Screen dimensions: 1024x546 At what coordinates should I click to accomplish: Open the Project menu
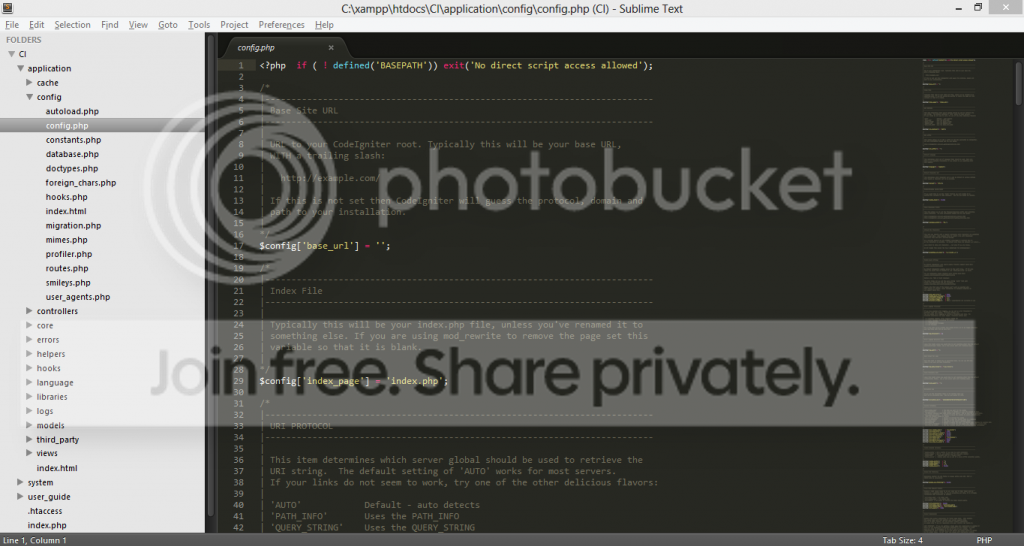(x=234, y=25)
